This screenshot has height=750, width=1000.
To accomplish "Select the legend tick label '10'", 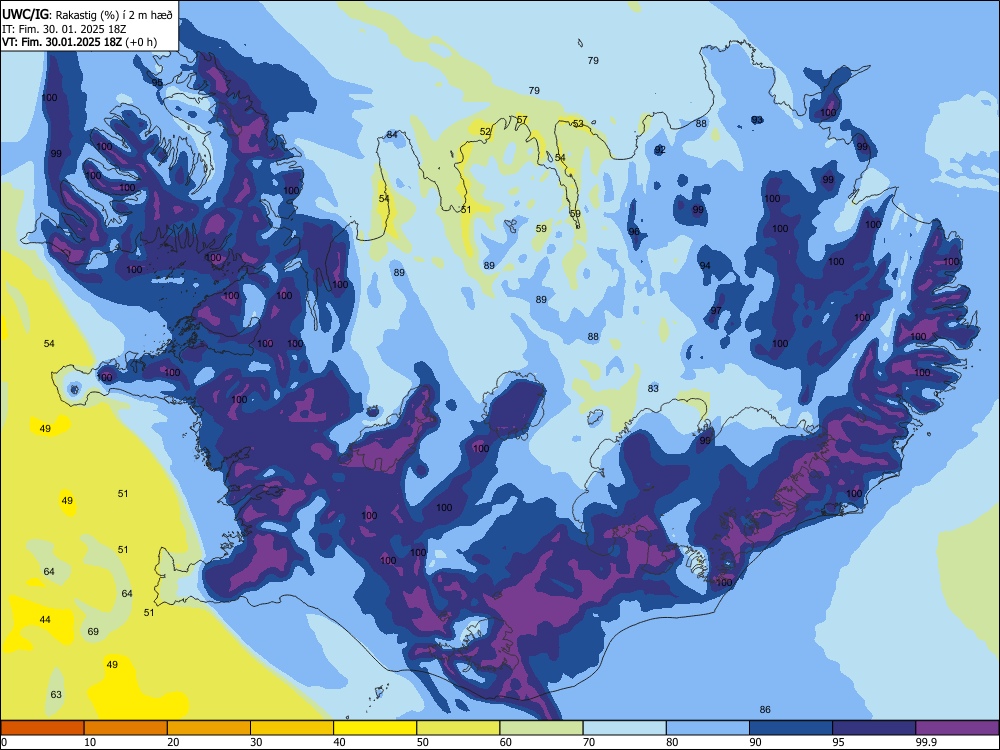I will tap(90, 742).
